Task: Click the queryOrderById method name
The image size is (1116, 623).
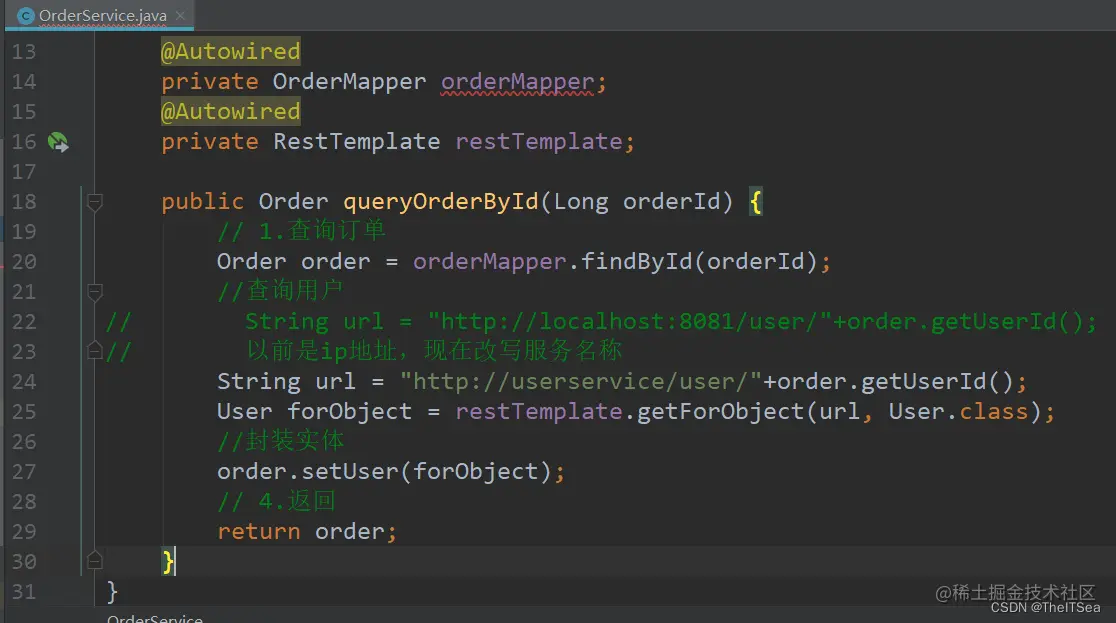Action: (441, 202)
